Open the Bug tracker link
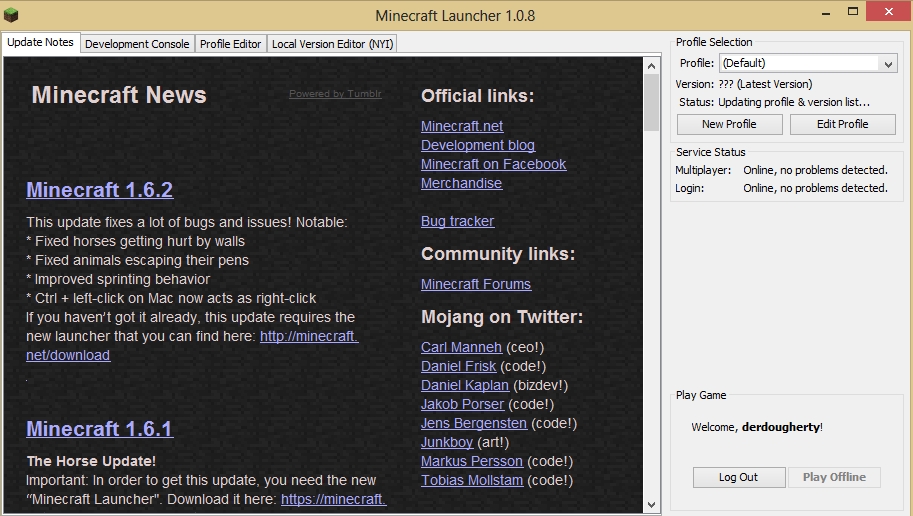This screenshot has height=516, width=913. (x=457, y=221)
